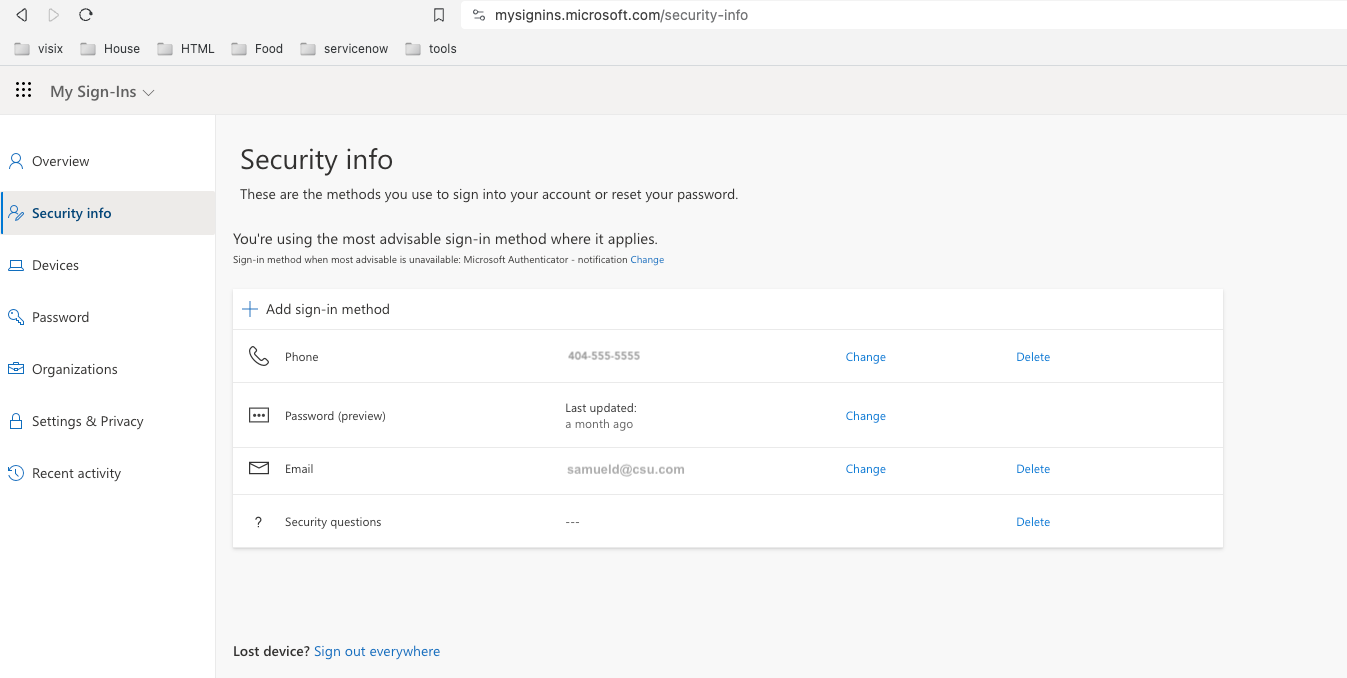
Task: Click Sign out everywhere link
Action: tap(377, 651)
